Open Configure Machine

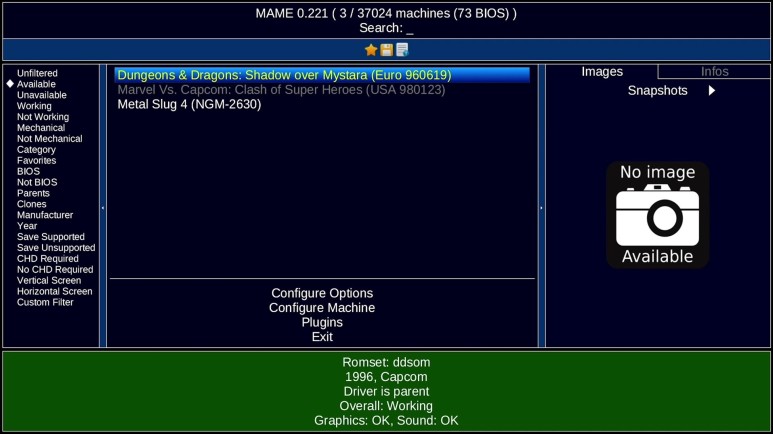[x=322, y=308]
